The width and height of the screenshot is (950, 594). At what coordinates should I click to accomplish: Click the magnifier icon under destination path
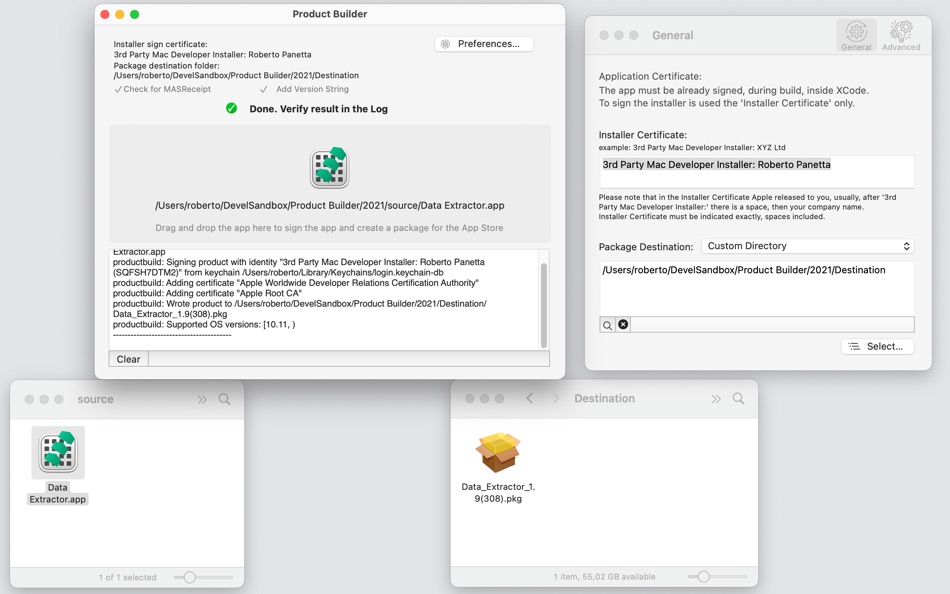(607, 325)
